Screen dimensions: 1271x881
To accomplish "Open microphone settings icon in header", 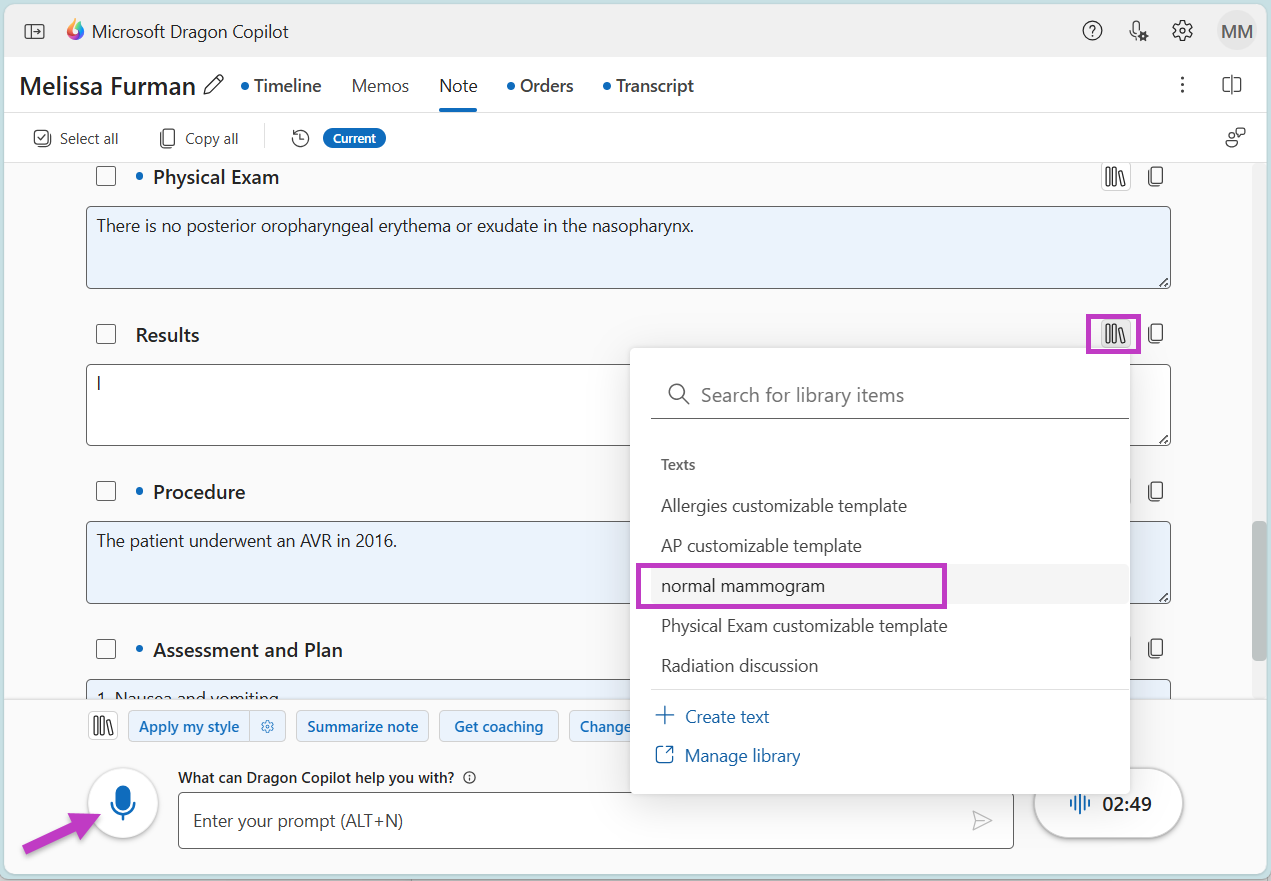I will point(1138,31).
